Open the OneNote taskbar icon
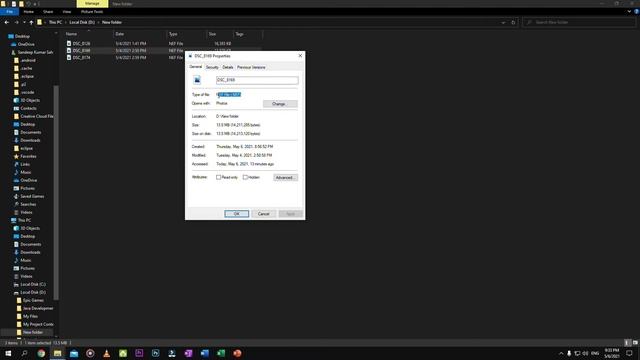Viewport: 640px width, 360px height. coord(188,353)
